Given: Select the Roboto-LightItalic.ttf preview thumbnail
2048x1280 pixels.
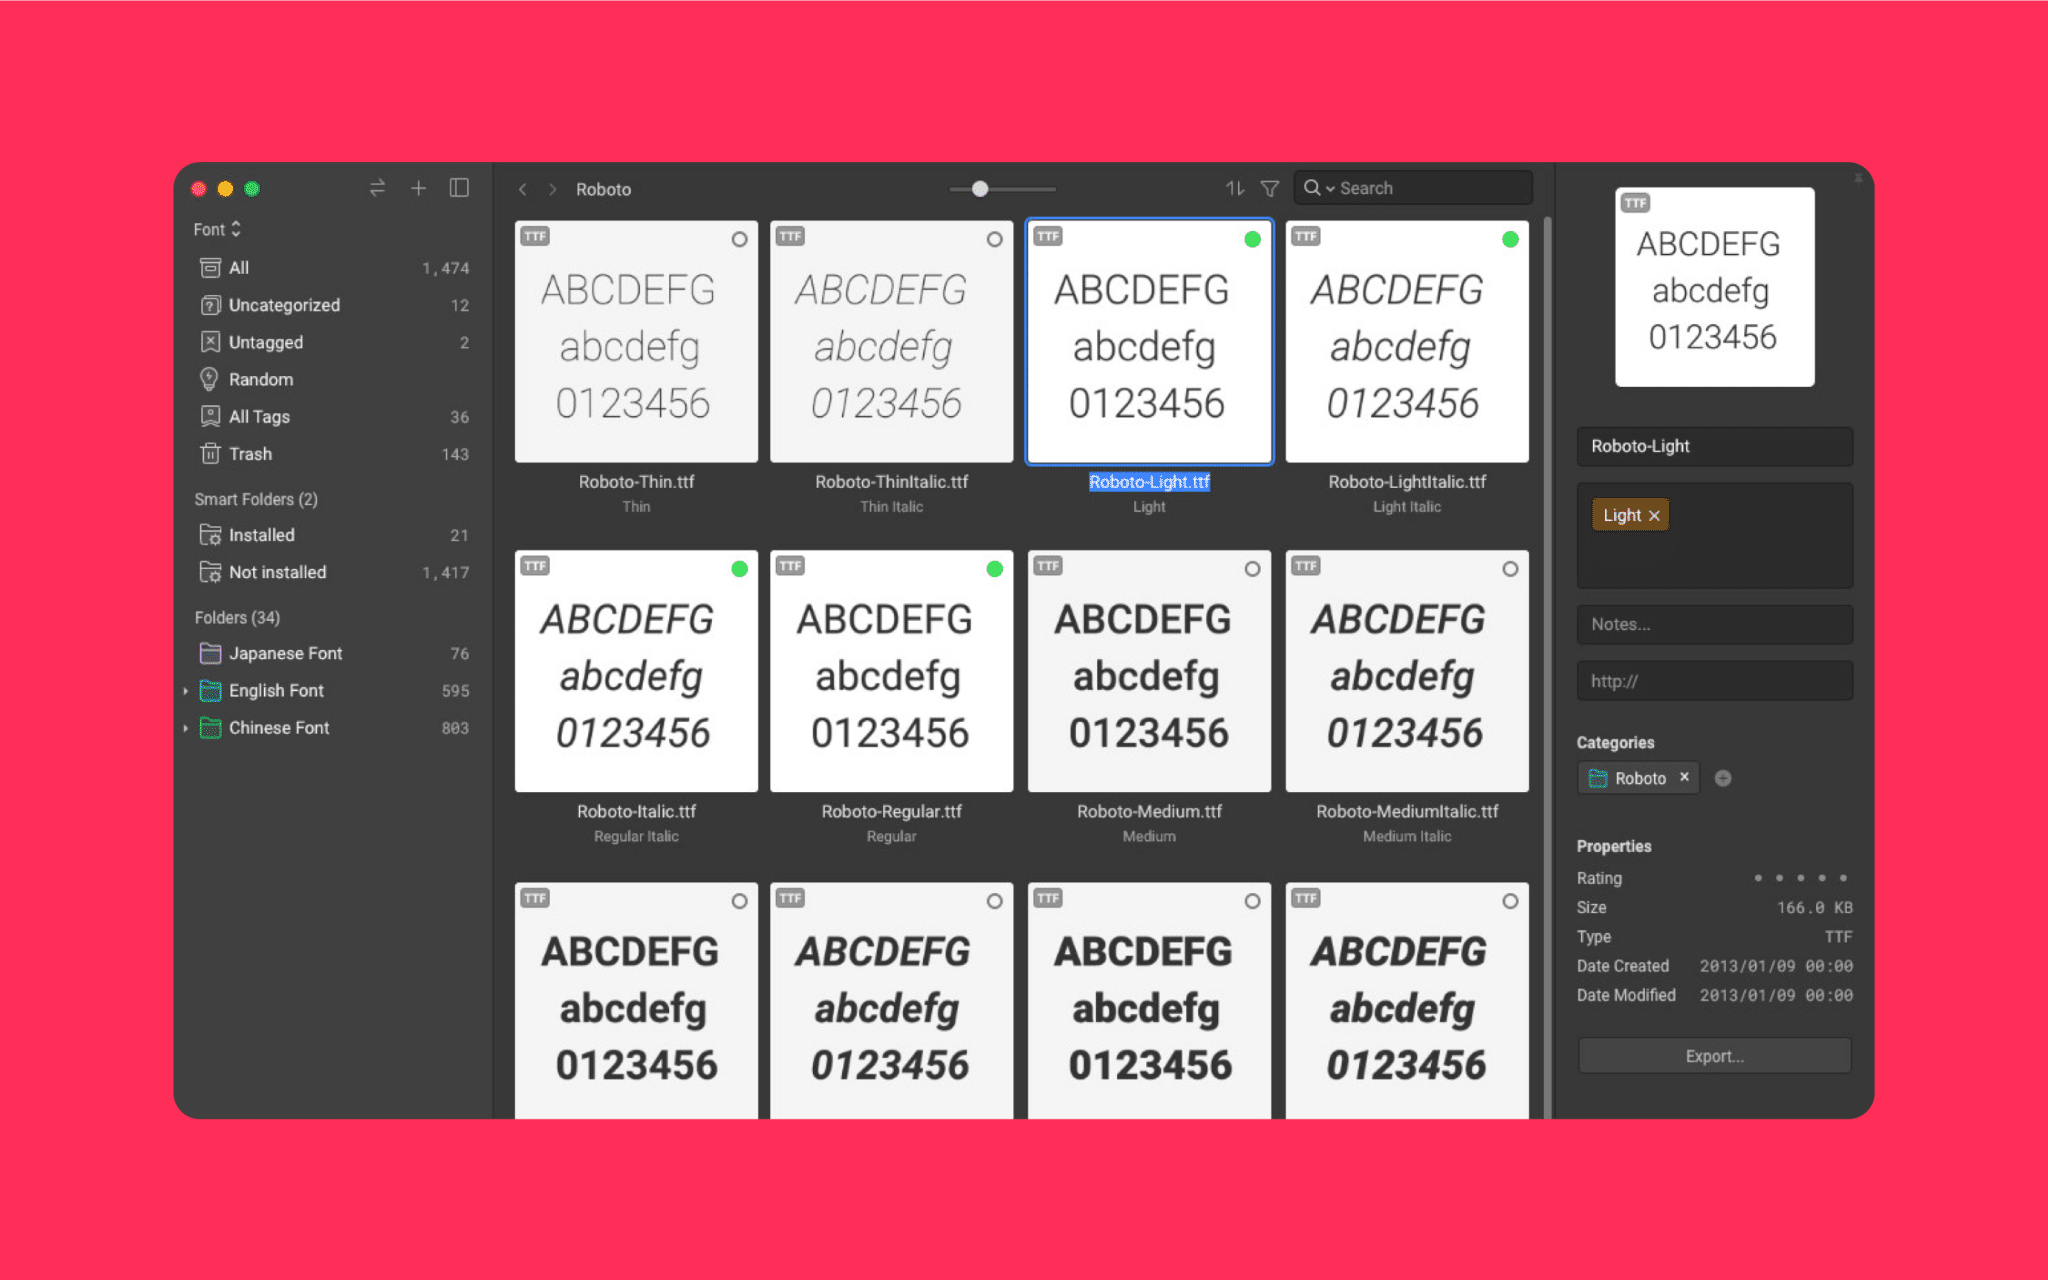Looking at the screenshot, I should pyautogui.click(x=1407, y=342).
